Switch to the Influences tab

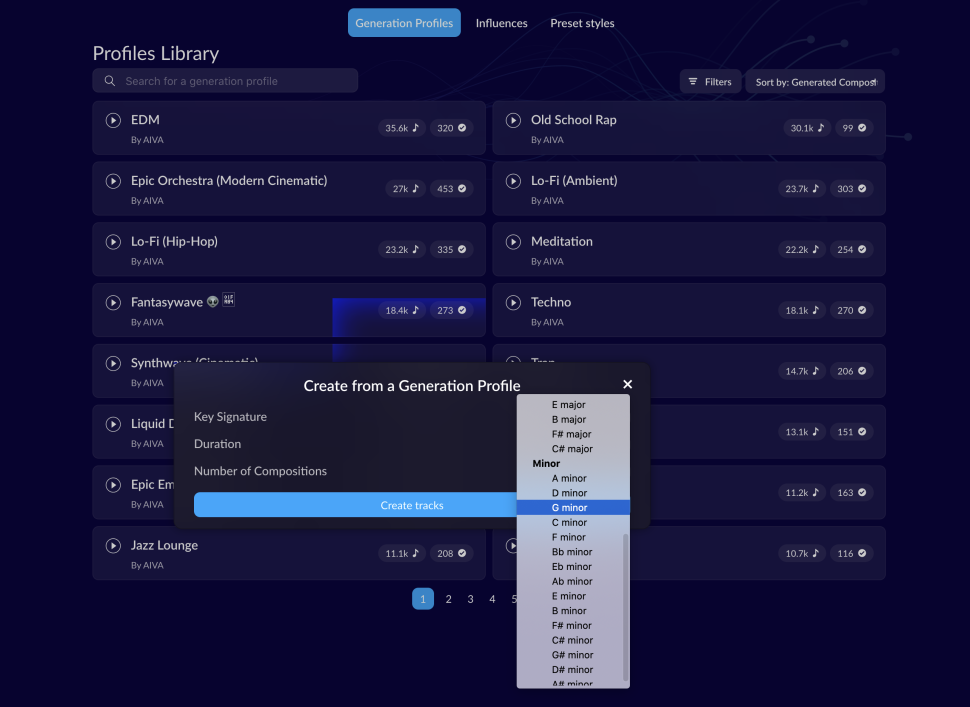pos(501,23)
